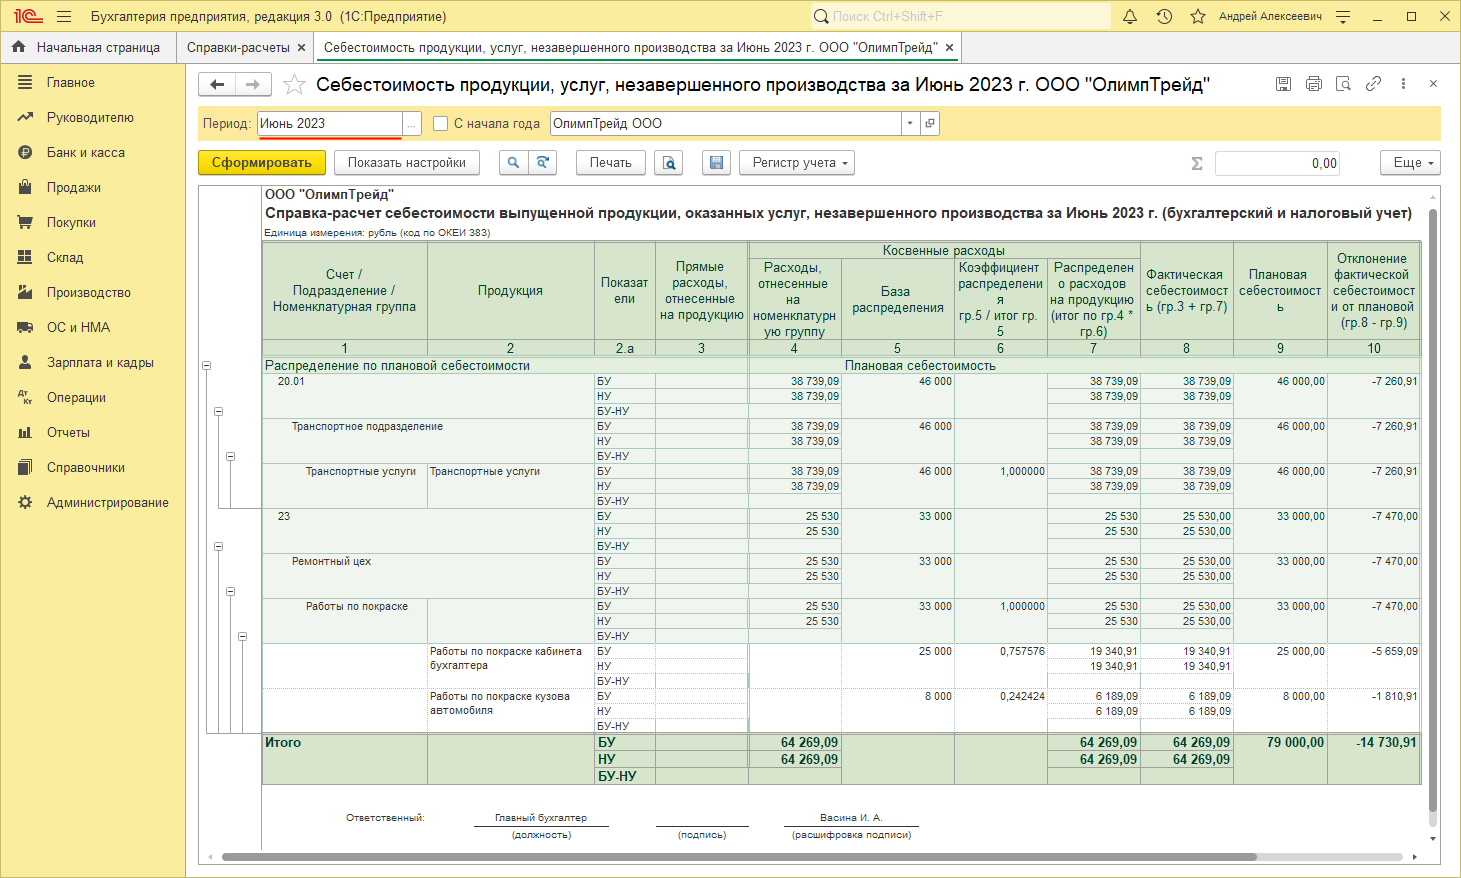Click the 'Показать настройки' button
This screenshot has height=878, width=1461.
point(406,163)
